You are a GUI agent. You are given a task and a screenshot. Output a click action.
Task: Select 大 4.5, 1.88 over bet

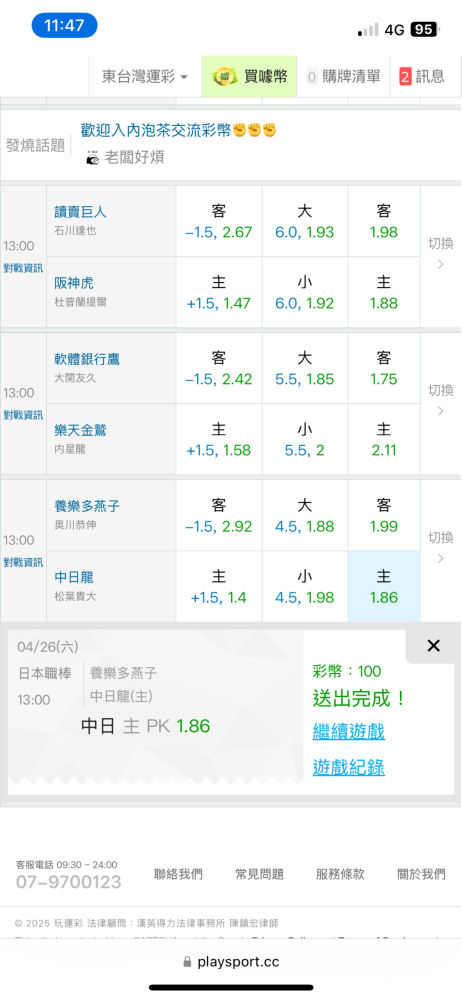pos(305,516)
